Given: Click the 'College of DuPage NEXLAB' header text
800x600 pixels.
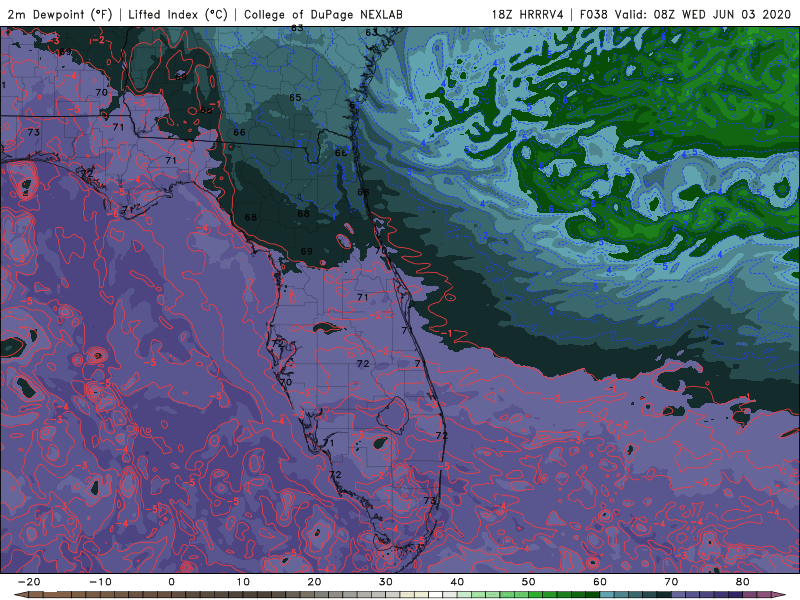Looking at the screenshot, I should [x=323, y=14].
